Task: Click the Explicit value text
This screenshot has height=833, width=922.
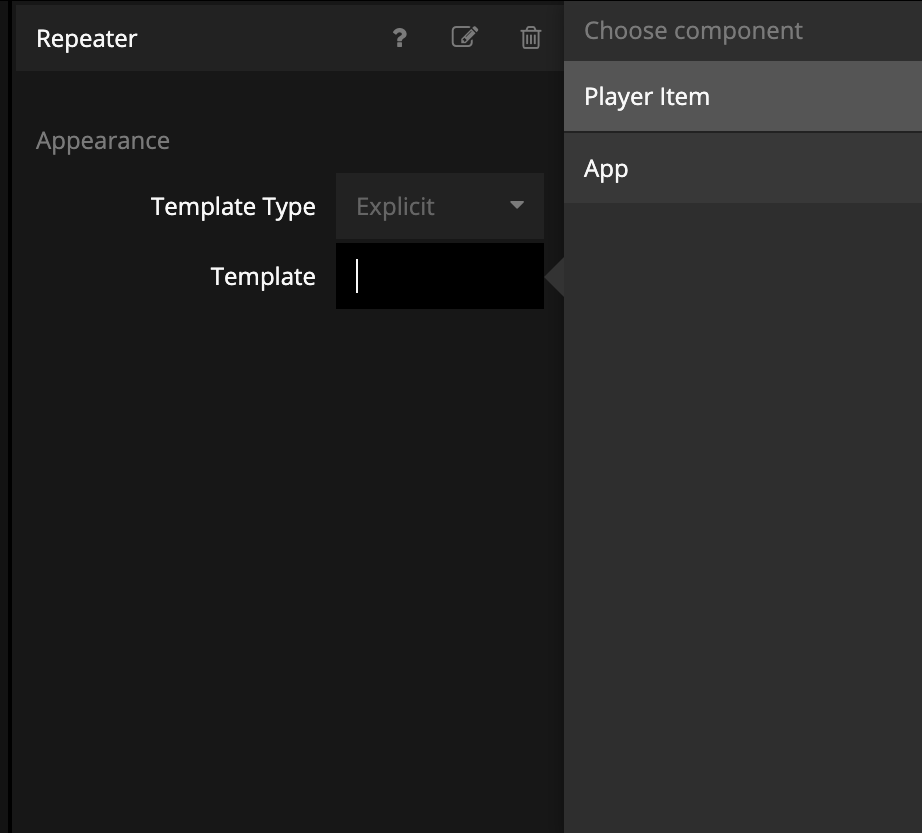Action: 396,207
